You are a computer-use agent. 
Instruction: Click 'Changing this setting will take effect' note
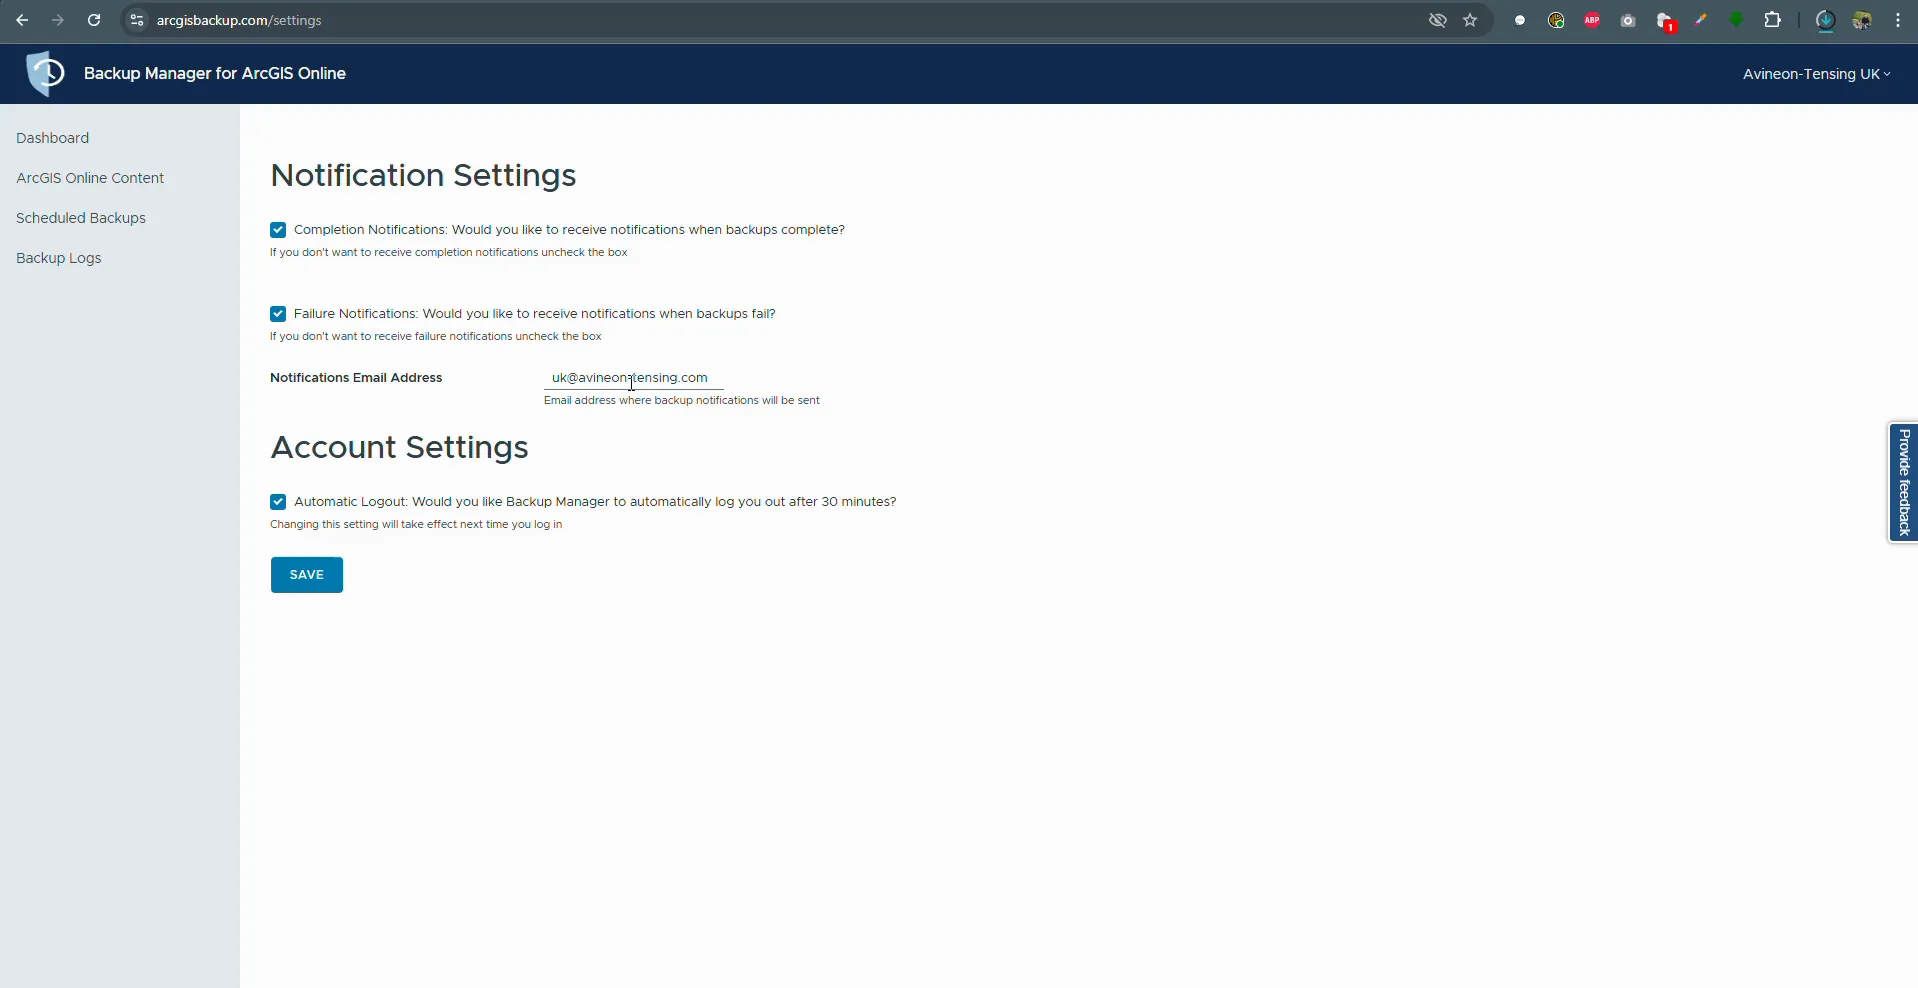[416, 524]
